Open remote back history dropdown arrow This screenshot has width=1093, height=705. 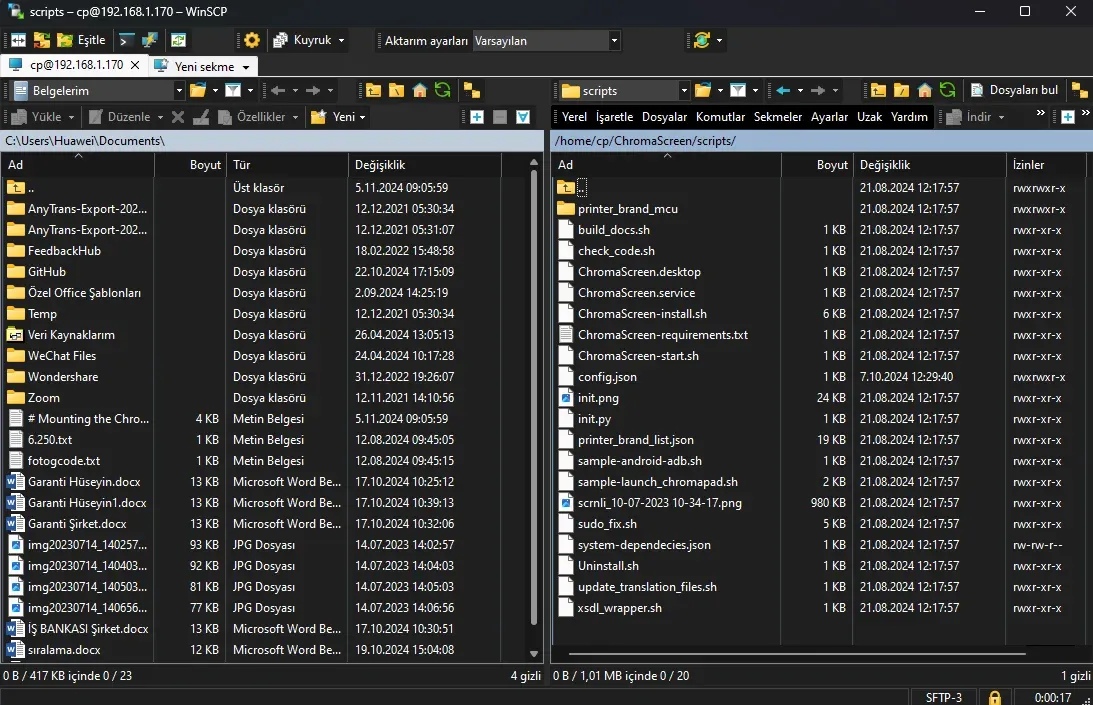tap(800, 91)
